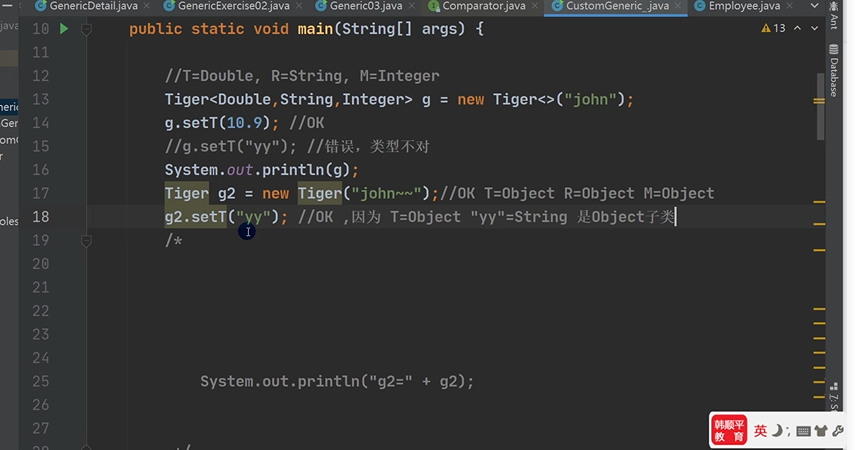Open the Ant tool window
The image size is (855, 450).
pyautogui.click(x=834, y=15)
